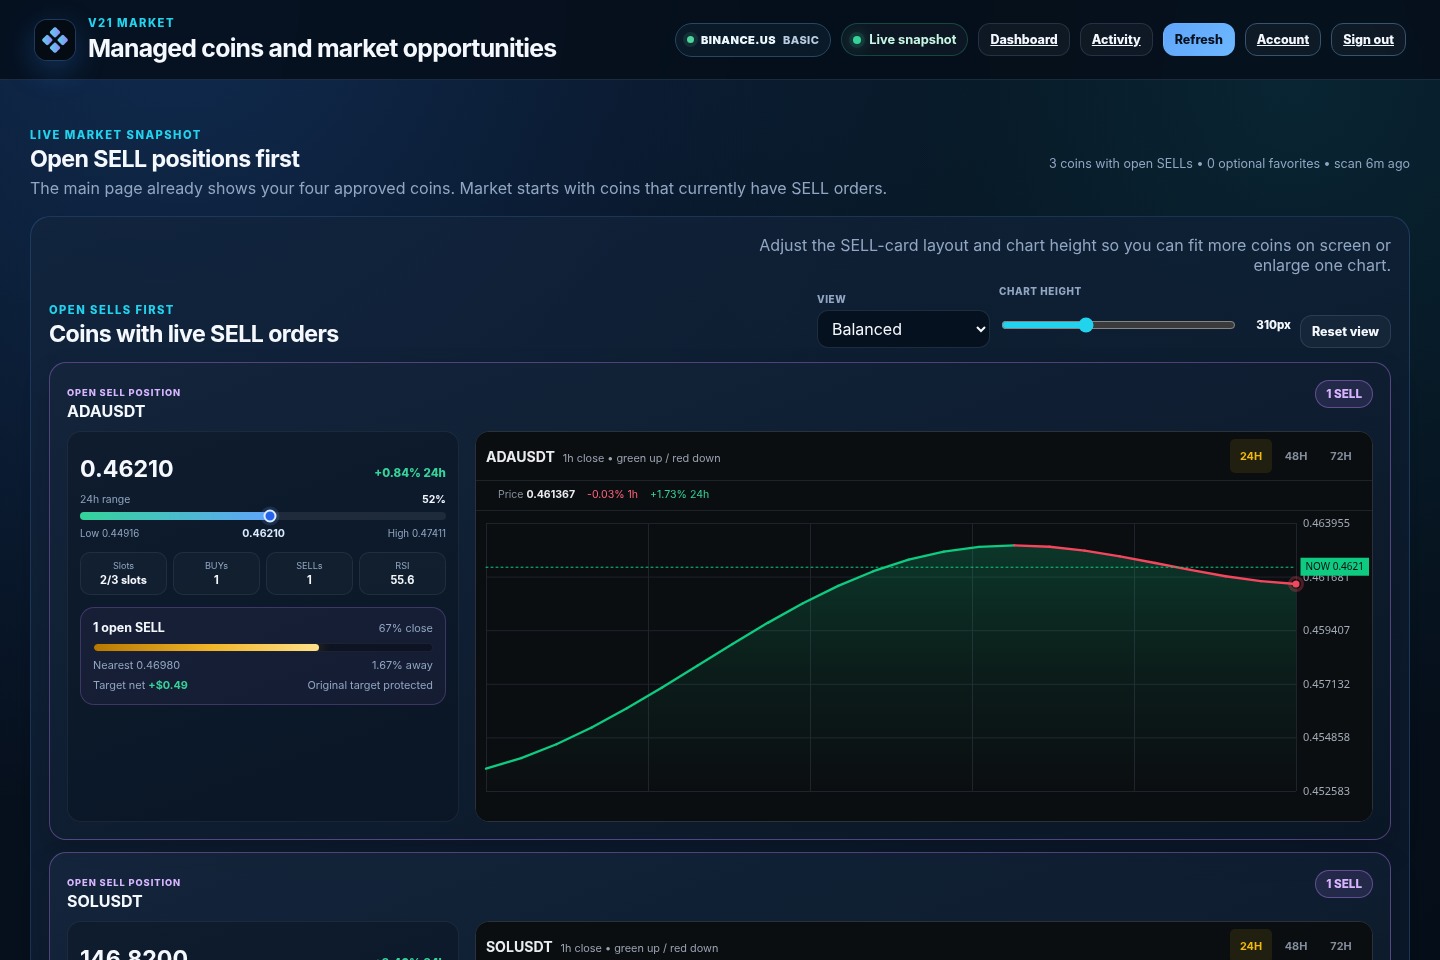Open the Dashboard link
The width and height of the screenshot is (1440, 960).
1024,40
